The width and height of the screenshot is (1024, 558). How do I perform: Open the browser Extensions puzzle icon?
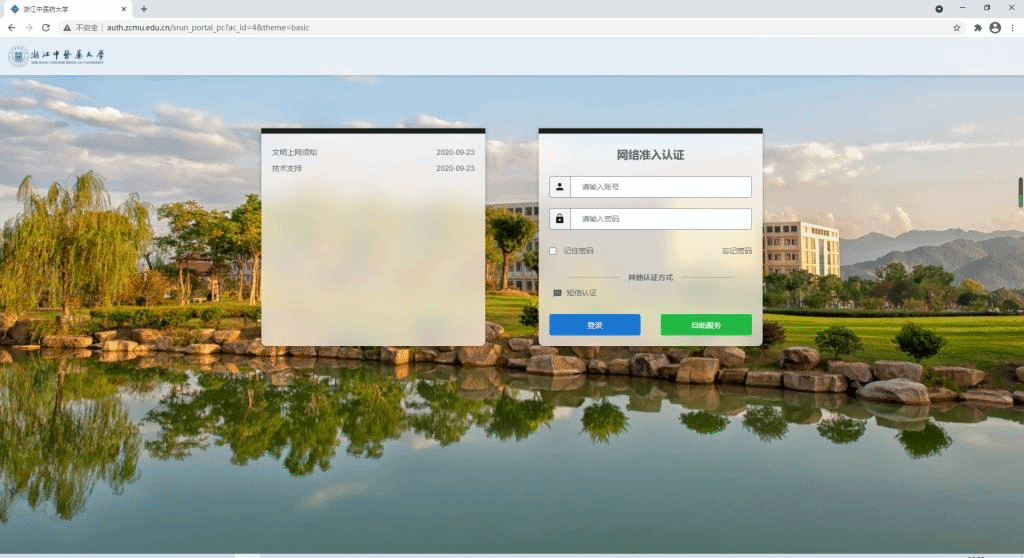point(977,28)
